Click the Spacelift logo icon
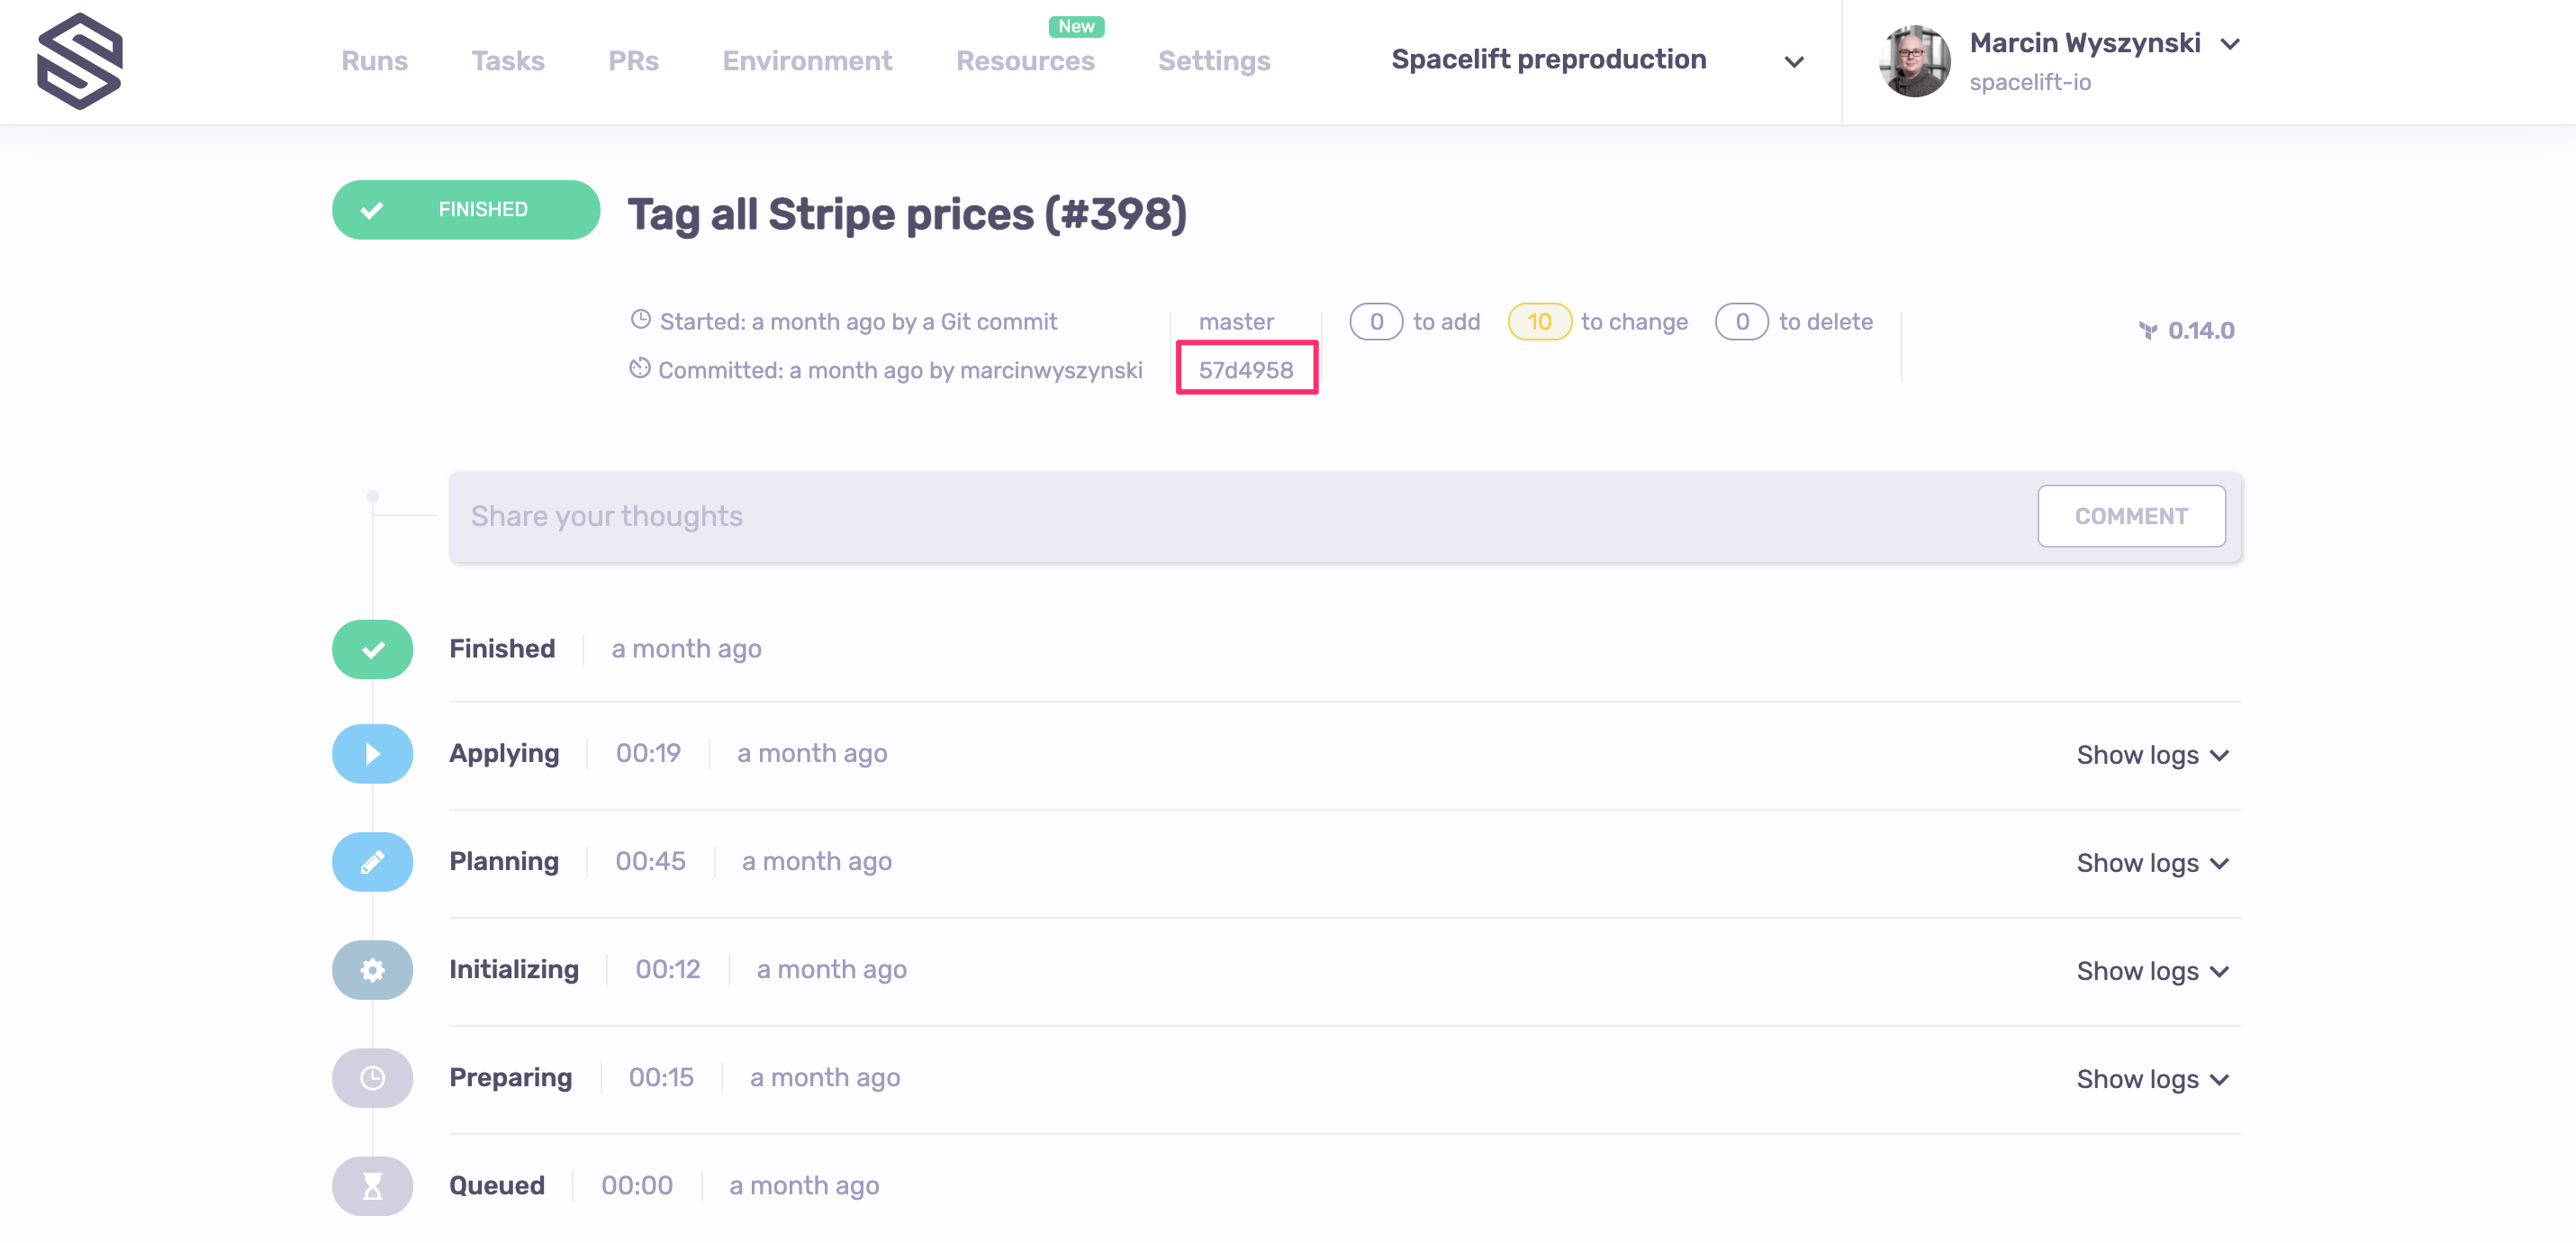Viewport: 2576px width, 1243px height. [79, 61]
